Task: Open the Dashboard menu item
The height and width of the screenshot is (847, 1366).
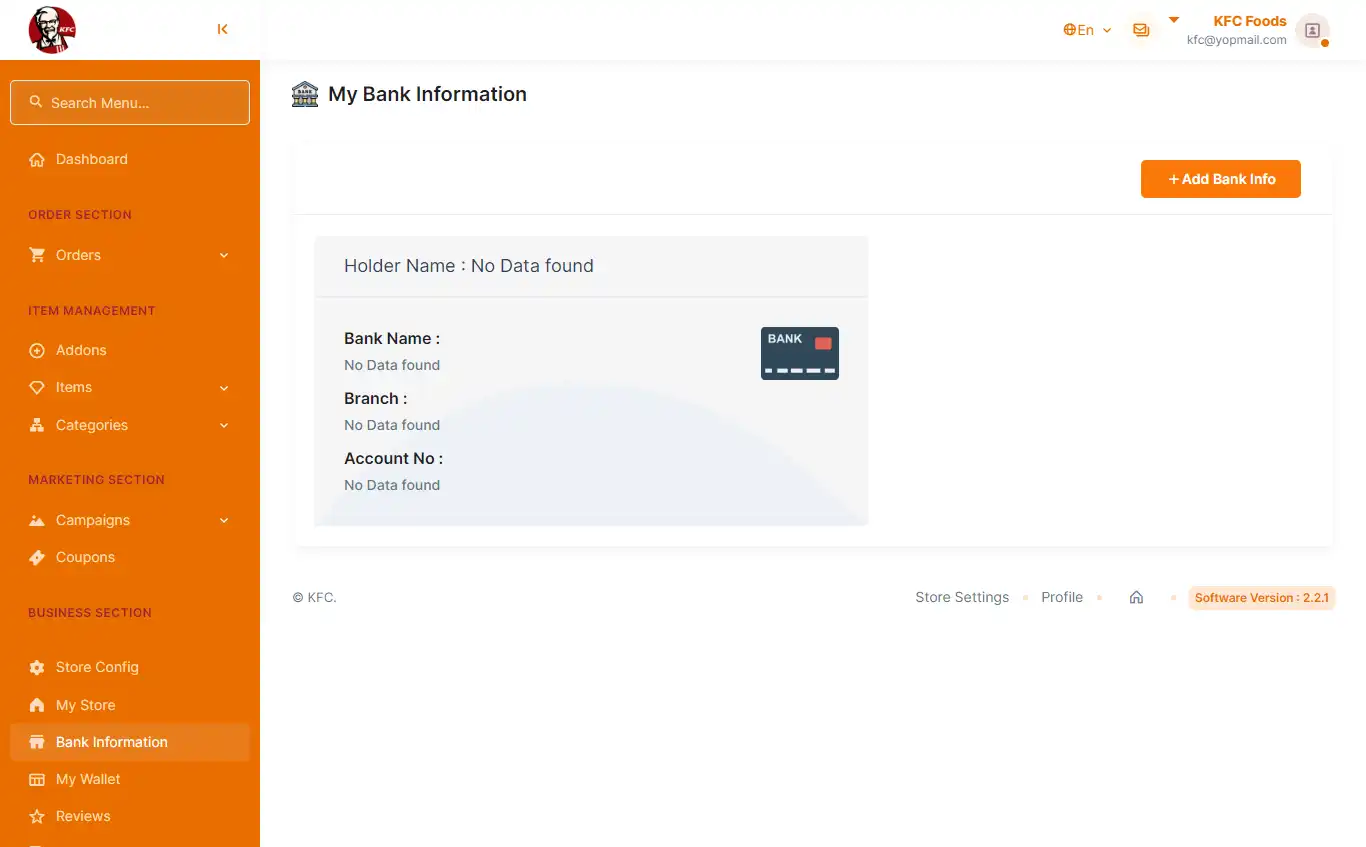Action: [x=91, y=159]
